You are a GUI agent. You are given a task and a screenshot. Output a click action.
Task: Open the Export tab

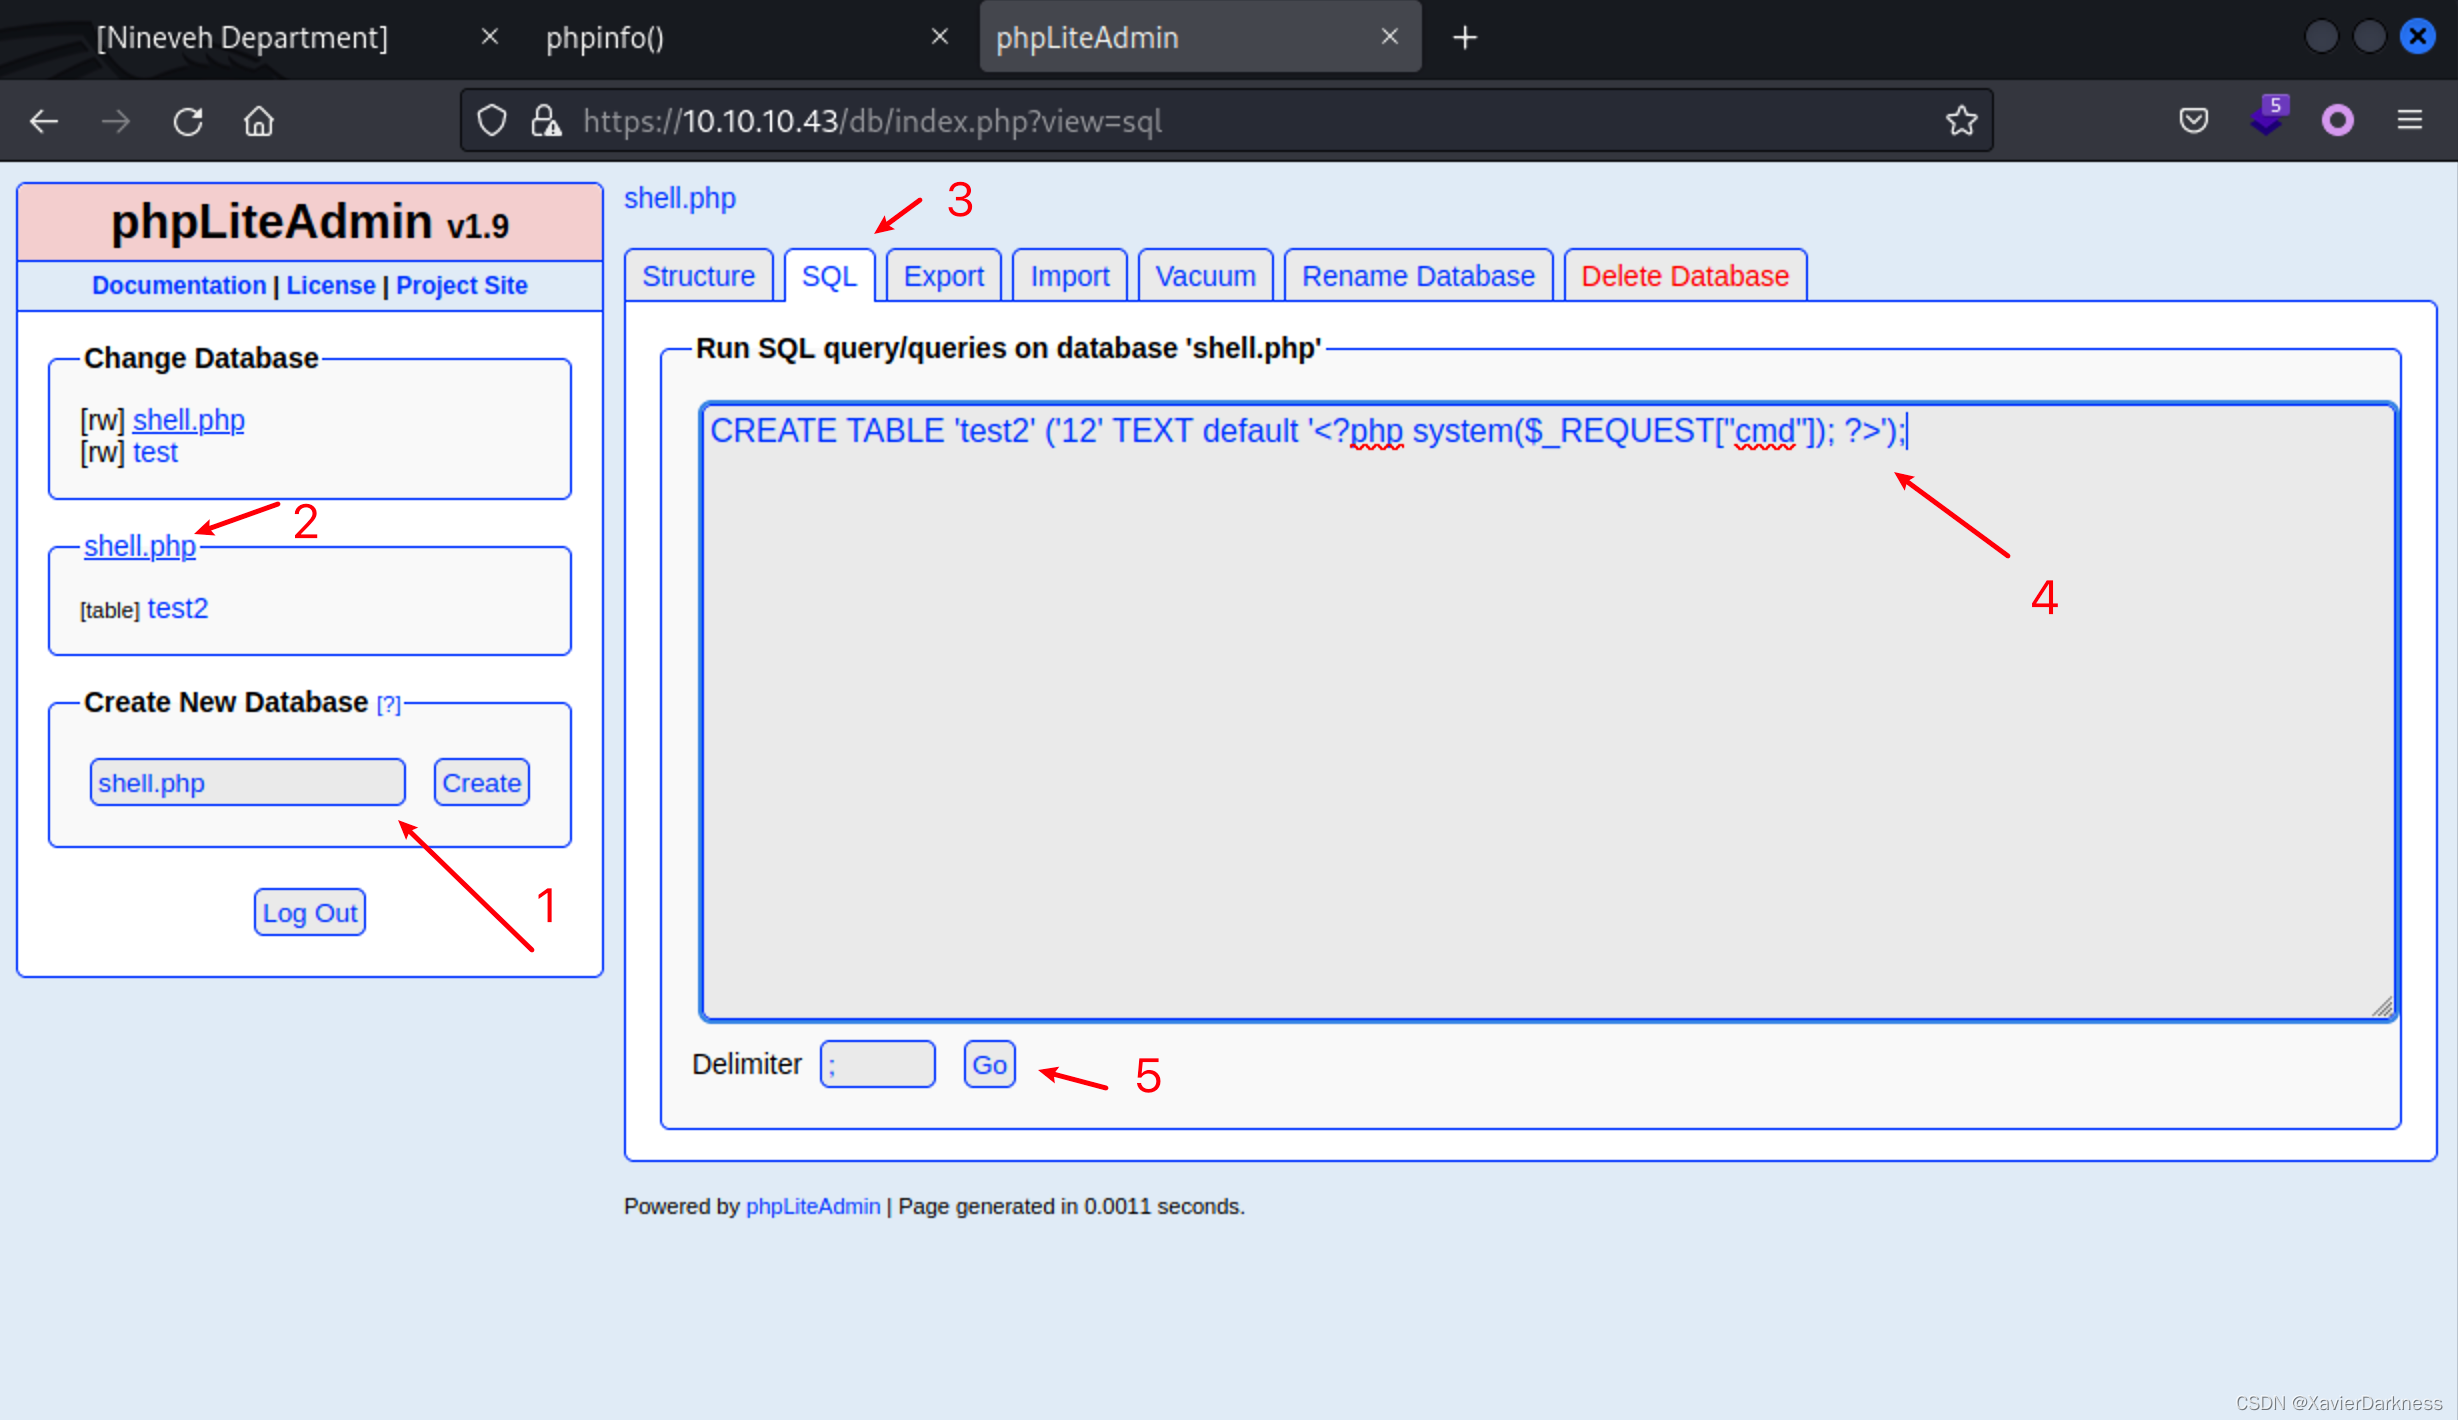pyautogui.click(x=943, y=276)
